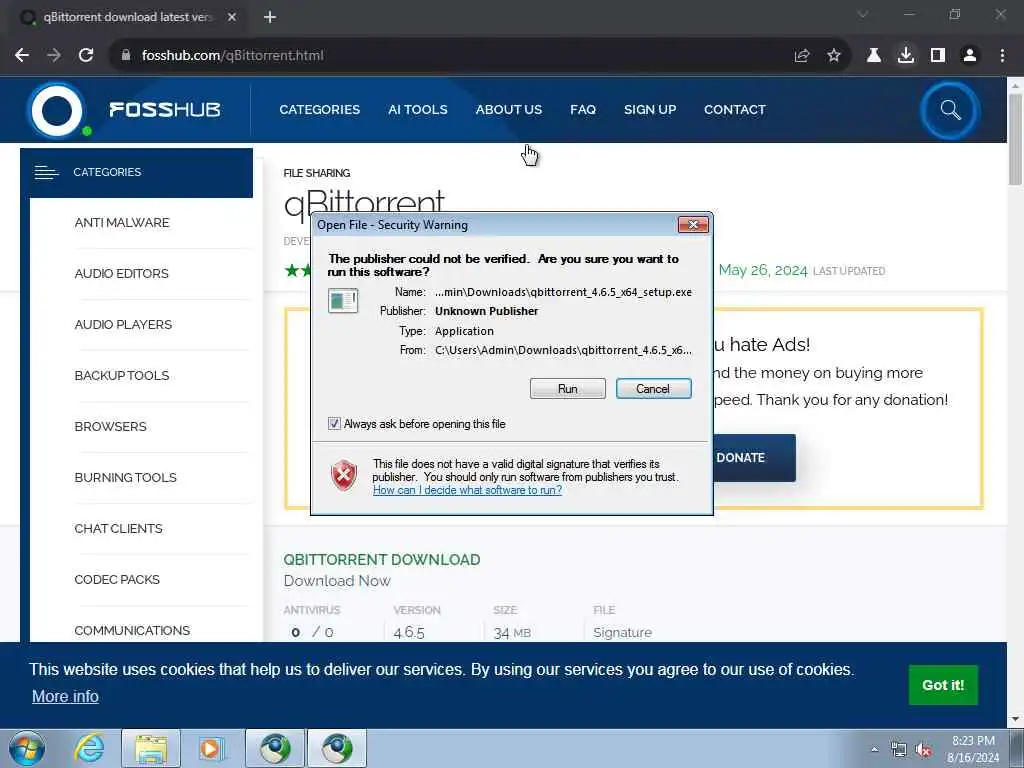1024x768 pixels.
Task: Click the application file icon in dialog
Action: [343, 301]
